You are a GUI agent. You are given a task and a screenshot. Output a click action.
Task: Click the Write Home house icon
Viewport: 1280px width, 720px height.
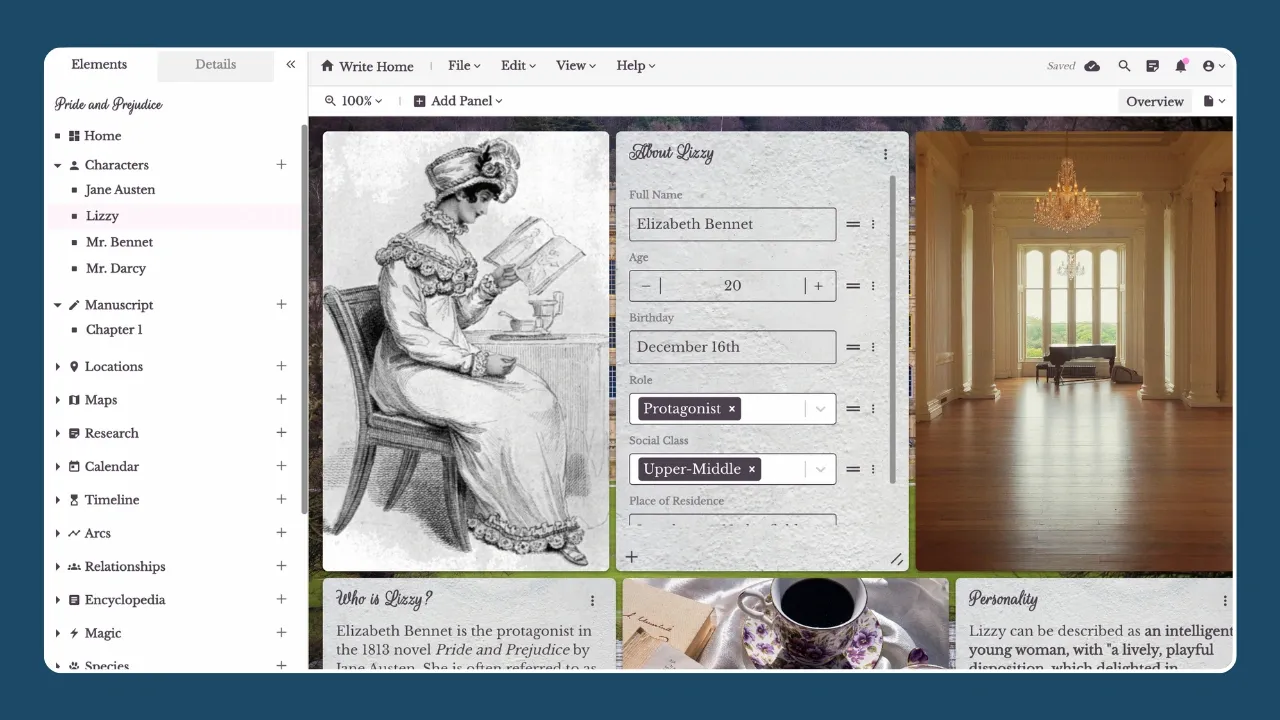point(329,65)
